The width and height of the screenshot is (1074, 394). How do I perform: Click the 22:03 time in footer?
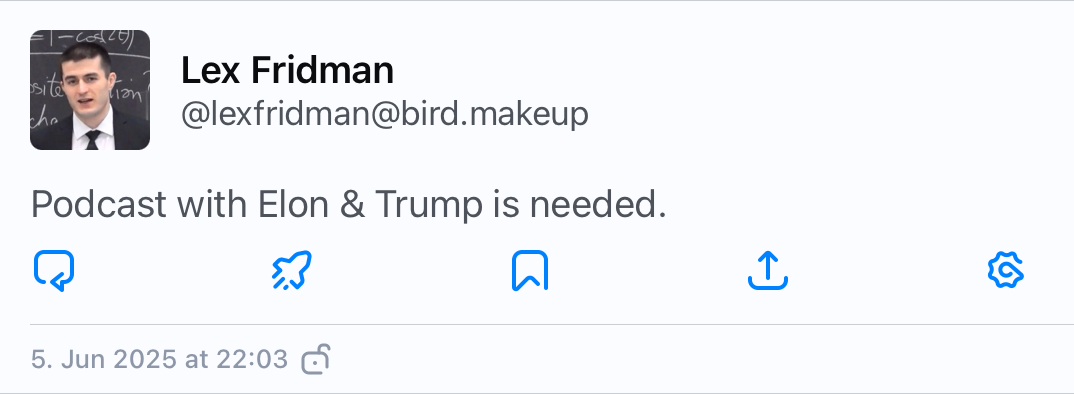point(252,359)
